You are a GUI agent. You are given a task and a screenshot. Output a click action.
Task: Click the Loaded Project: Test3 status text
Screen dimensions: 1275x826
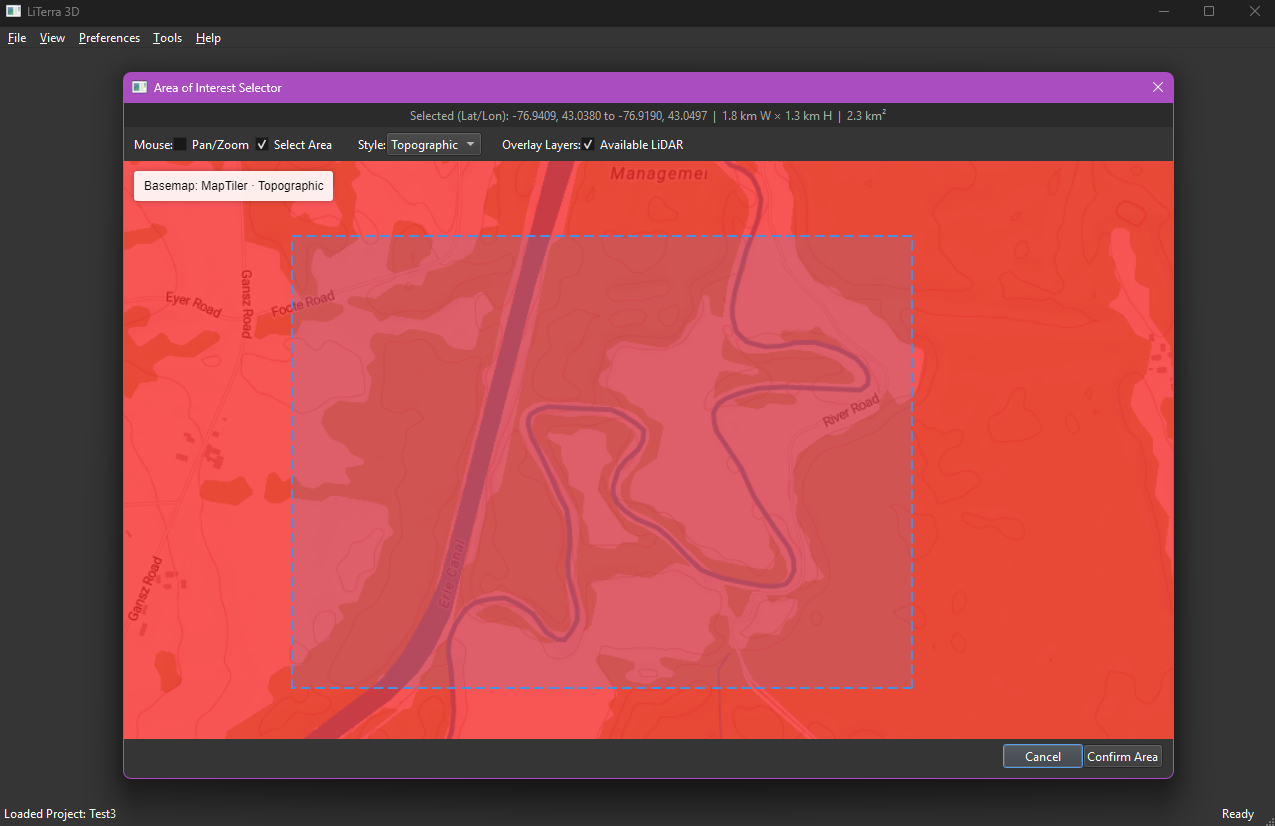pyautogui.click(x=60, y=813)
